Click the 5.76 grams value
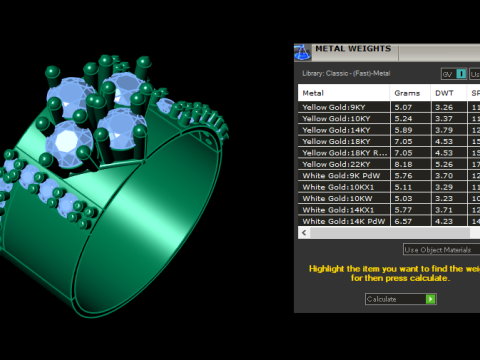 pyautogui.click(x=403, y=176)
